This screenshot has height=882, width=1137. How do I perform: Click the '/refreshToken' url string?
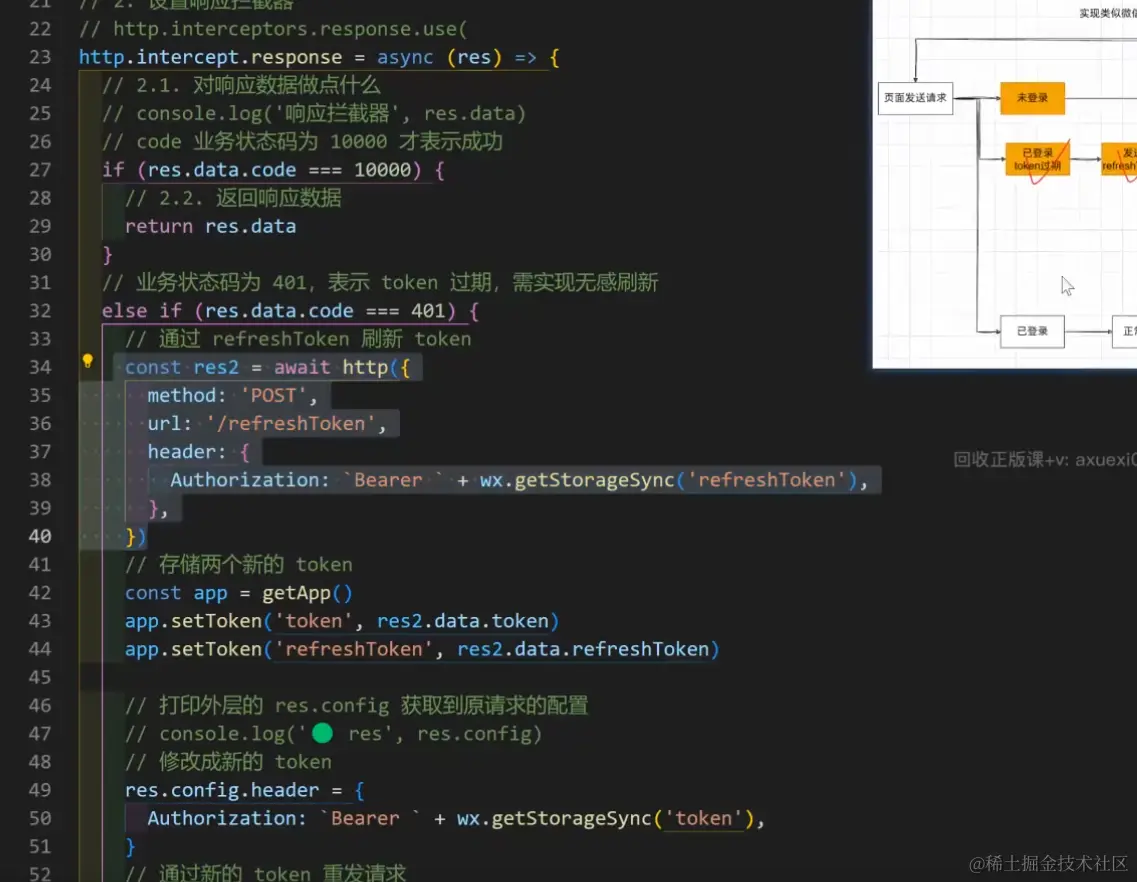click(x=291, y=424)
